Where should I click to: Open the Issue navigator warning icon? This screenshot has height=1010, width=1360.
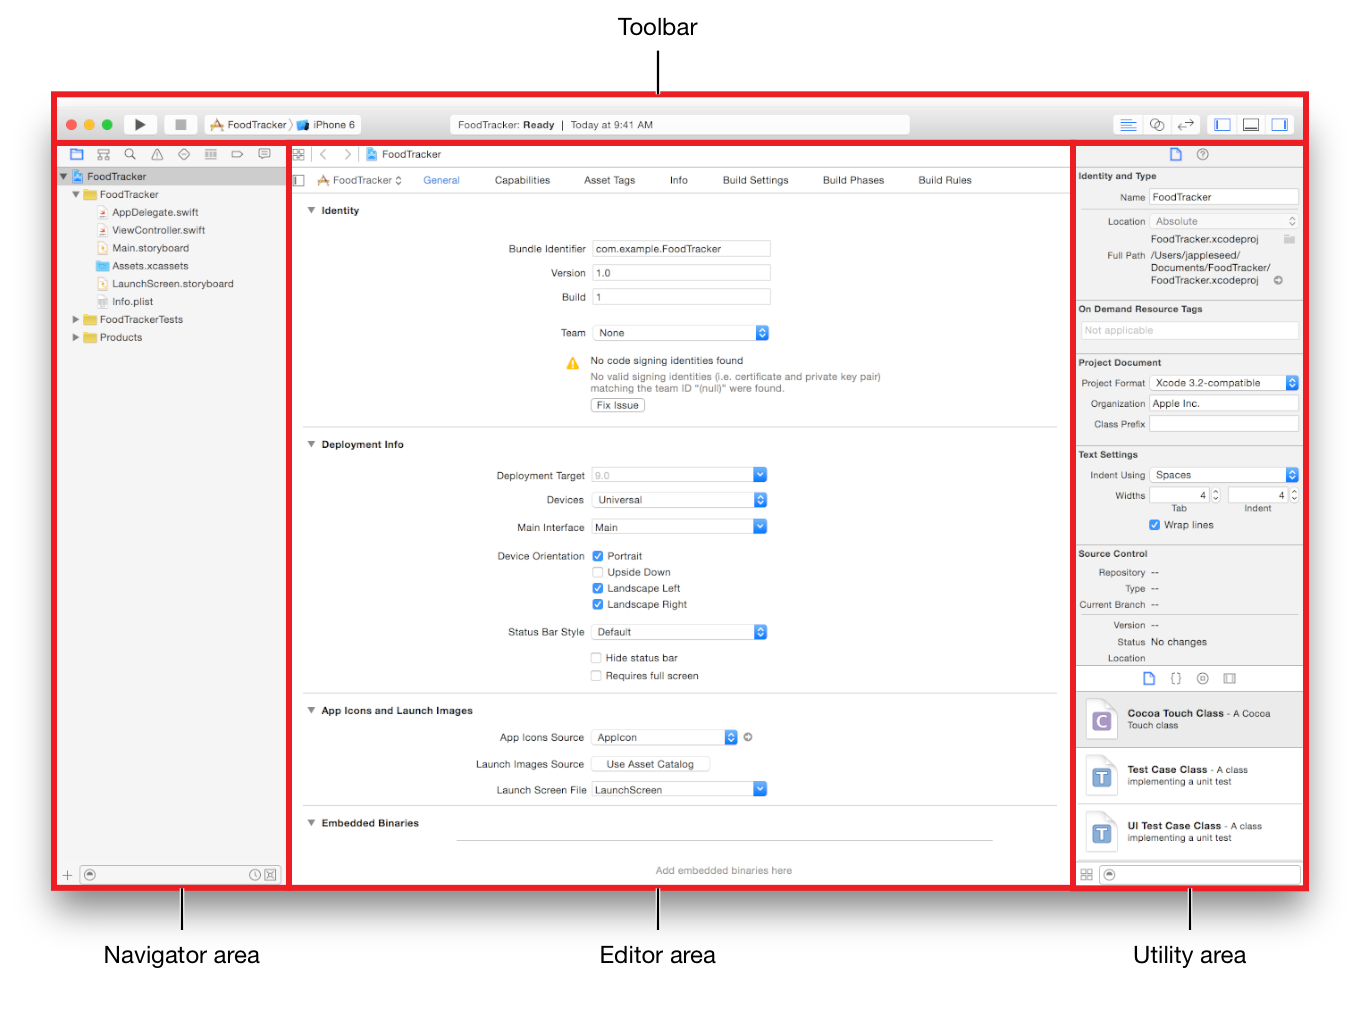click(157, 154)
